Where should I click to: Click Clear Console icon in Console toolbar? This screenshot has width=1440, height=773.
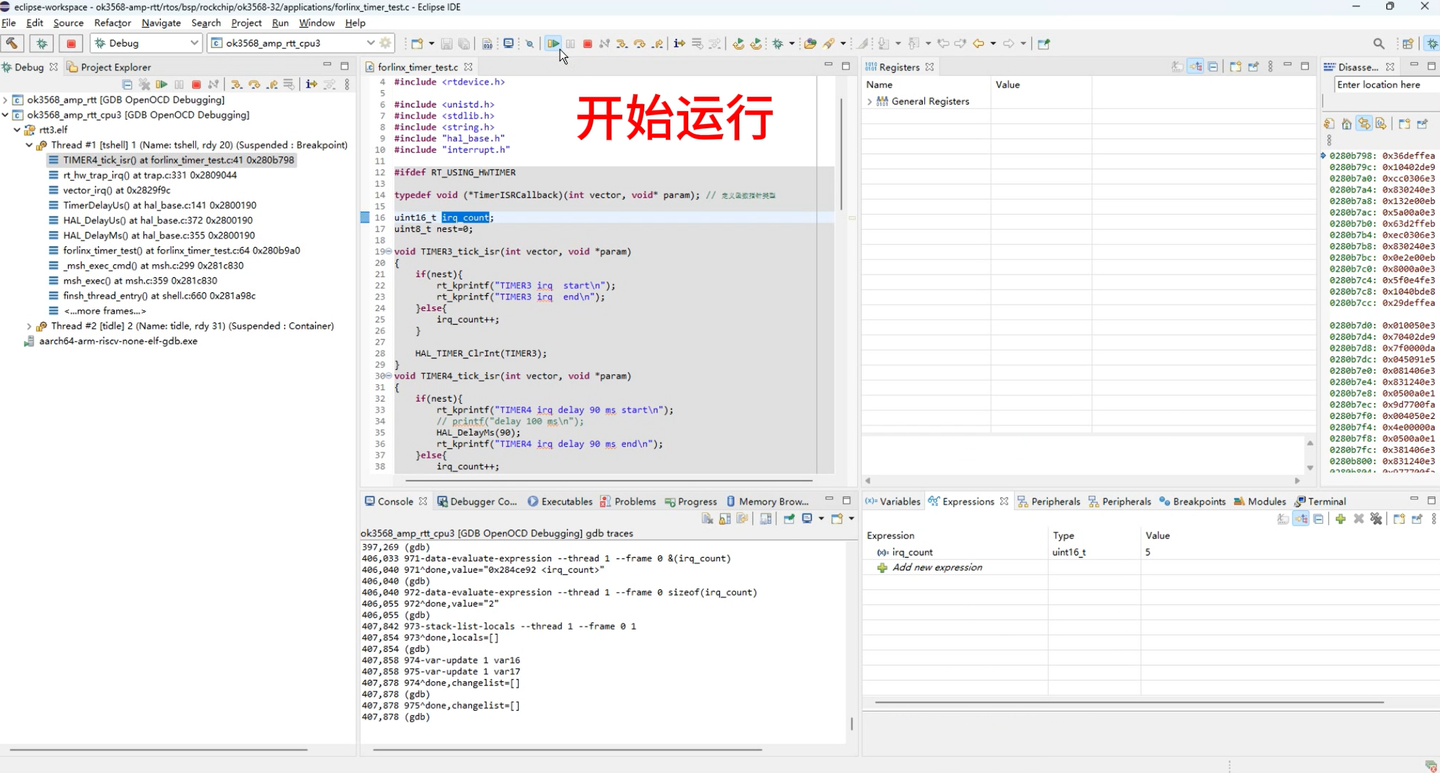pyautogui.click(x=708, y=519)
